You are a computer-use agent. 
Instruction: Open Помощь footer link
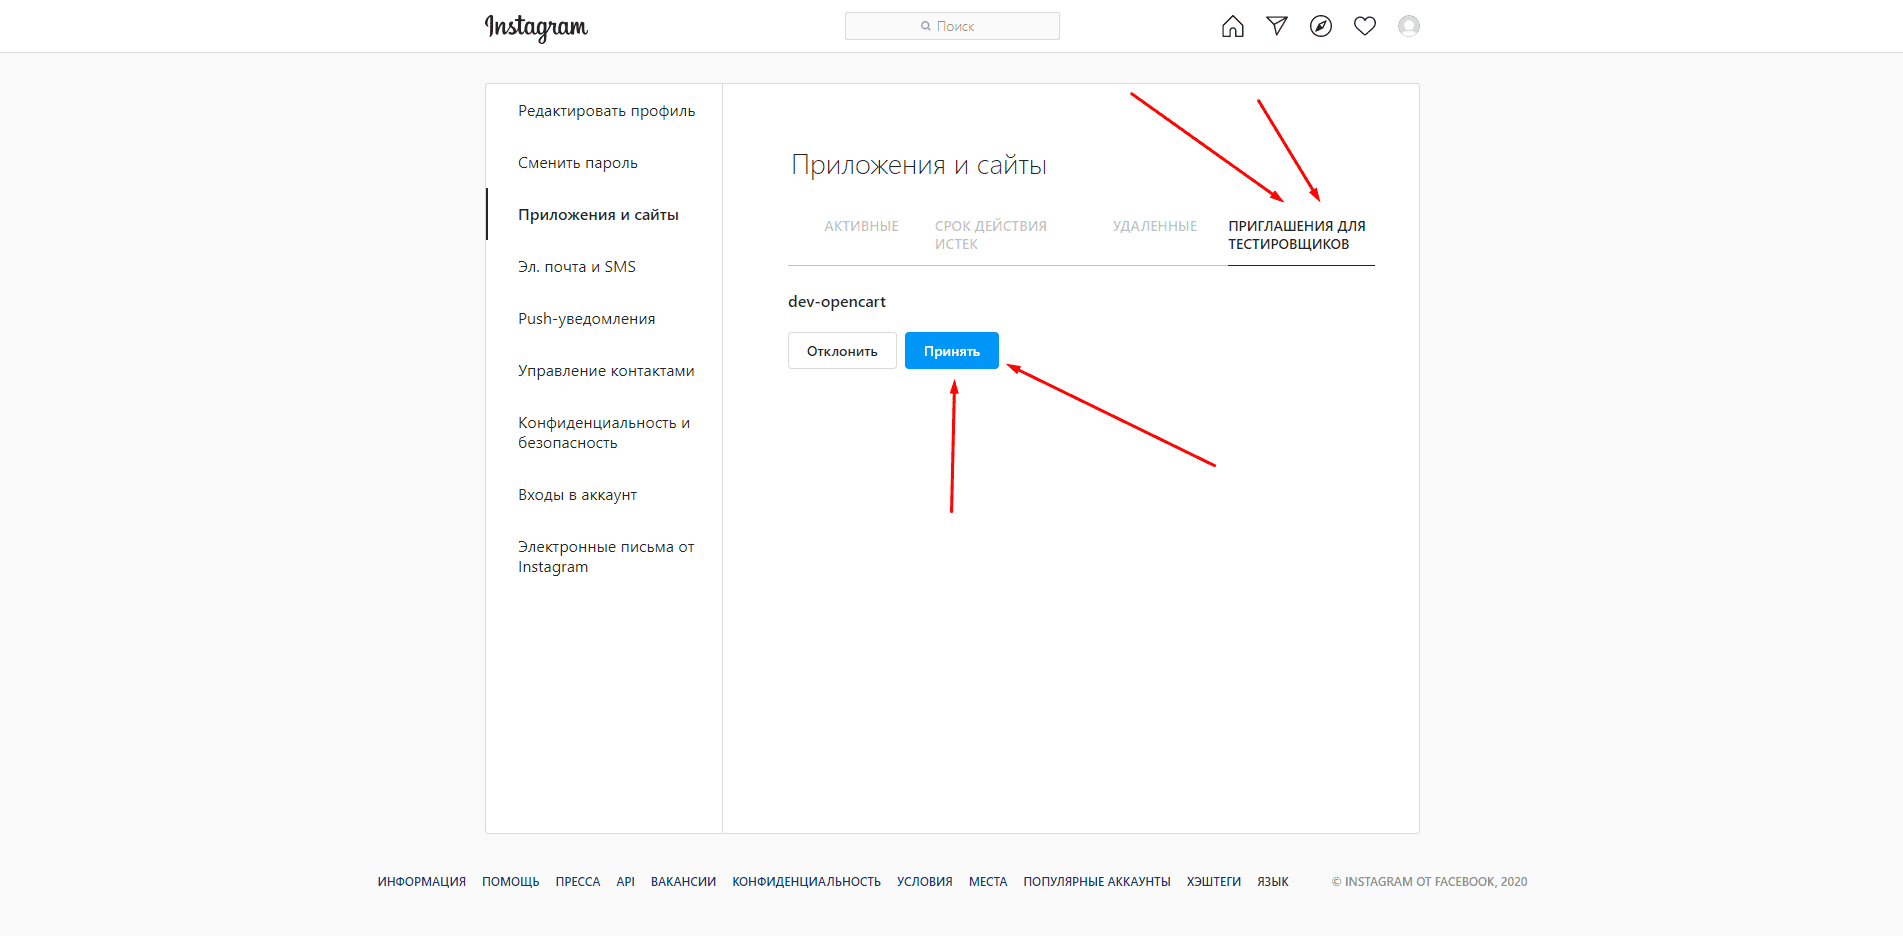click(x=510, y=882)
